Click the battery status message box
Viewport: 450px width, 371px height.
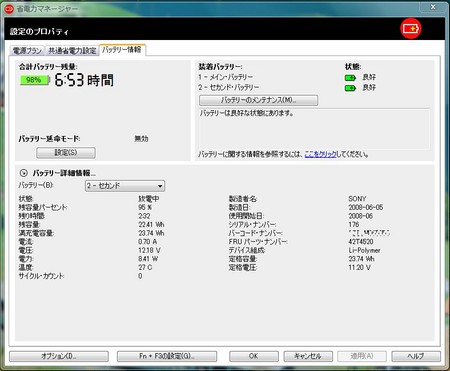pyautogui.click(x=314, y=128)
